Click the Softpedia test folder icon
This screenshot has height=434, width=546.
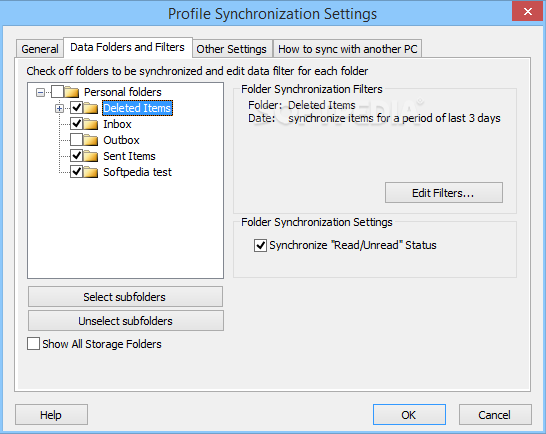(91, 172)
